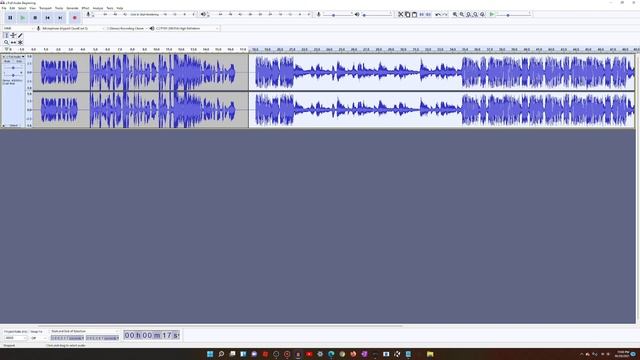This screenshot has width=640, height=360.
Task: Click the track gain slider
Action: click(13, 68)
